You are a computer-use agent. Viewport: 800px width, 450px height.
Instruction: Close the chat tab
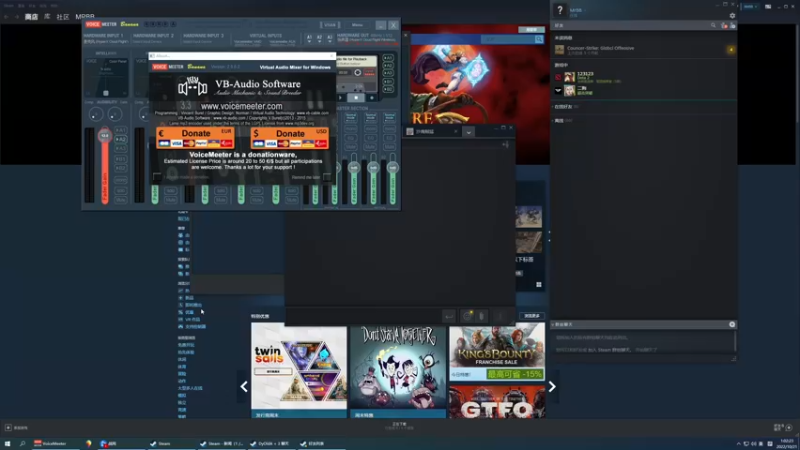pos(456,132)
